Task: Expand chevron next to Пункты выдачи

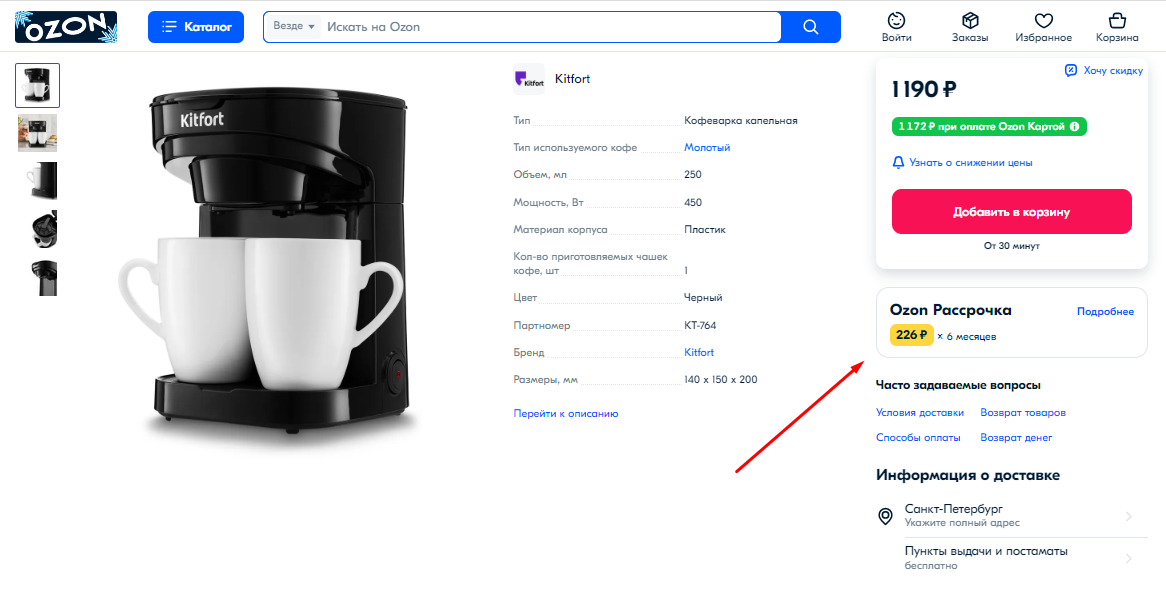Action: [x=1129, y=559]
